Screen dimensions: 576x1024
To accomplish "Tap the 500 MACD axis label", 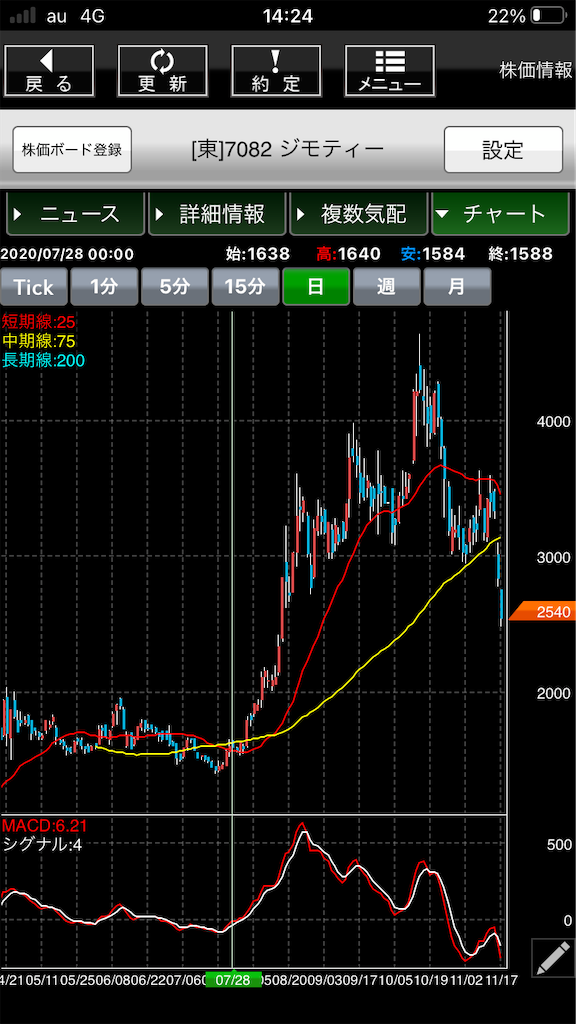I will coord(559,844).
